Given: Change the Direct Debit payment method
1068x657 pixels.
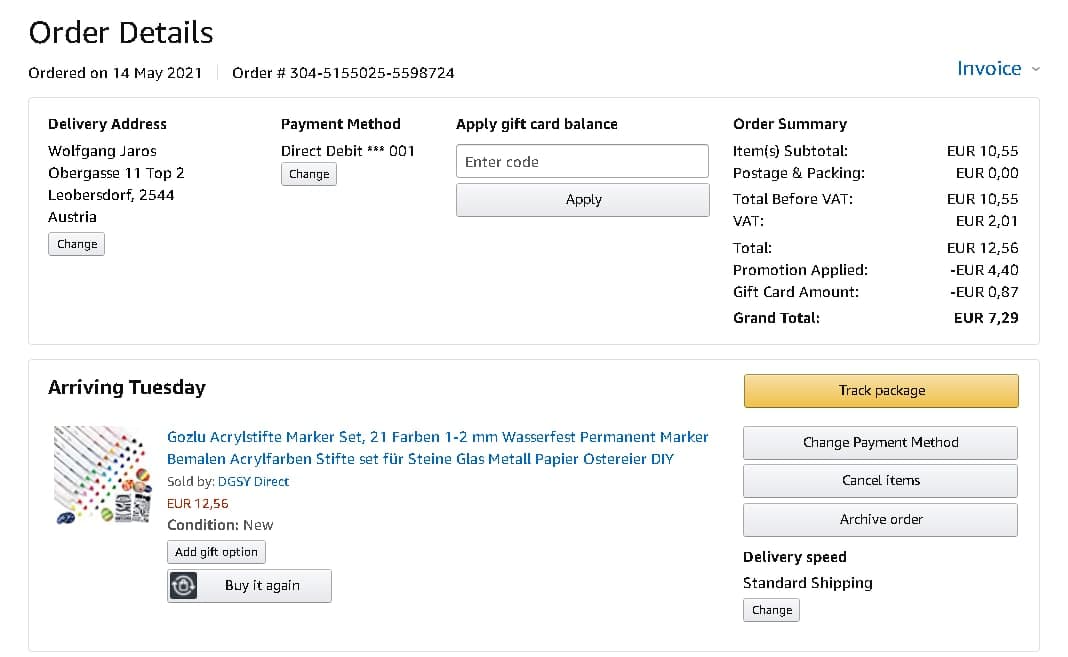Looking at the screenshot, I should (309, 174).
